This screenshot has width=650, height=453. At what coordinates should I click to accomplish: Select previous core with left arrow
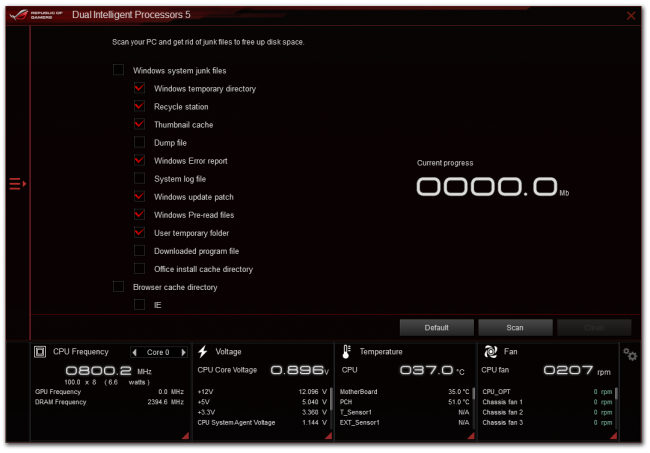point(134,352)
